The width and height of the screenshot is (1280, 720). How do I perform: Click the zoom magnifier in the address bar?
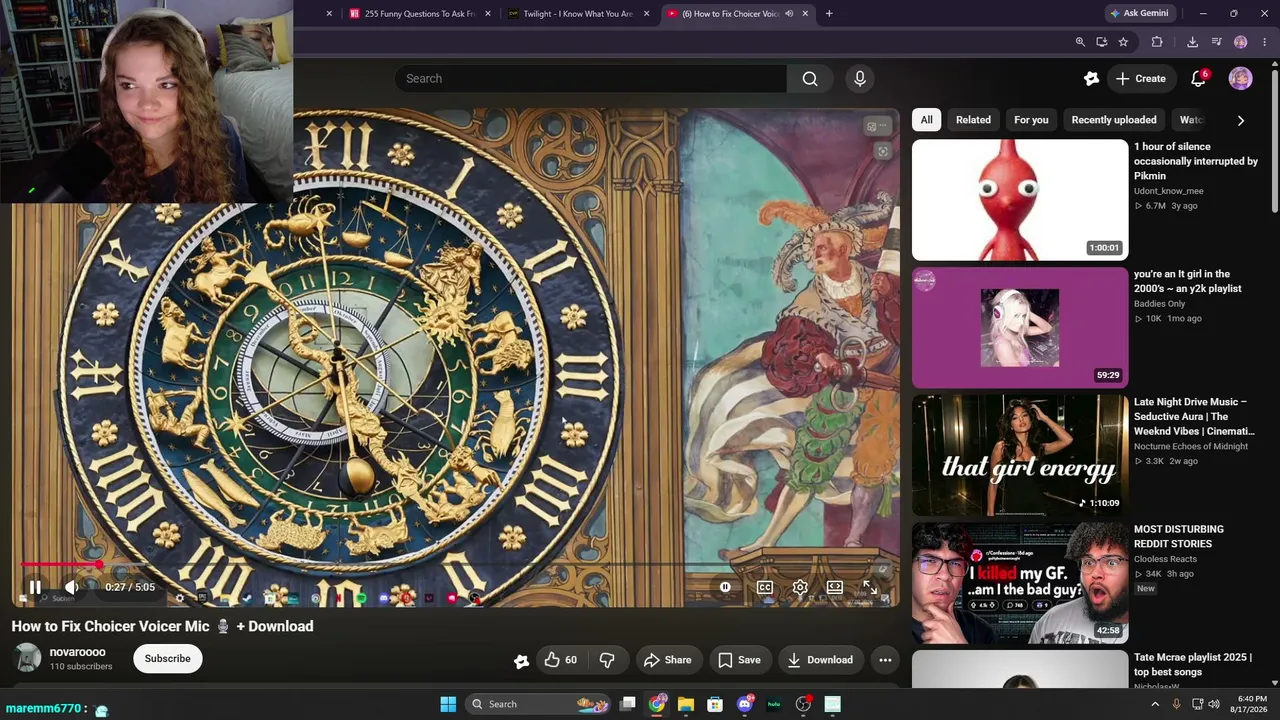coord(1080,42)
